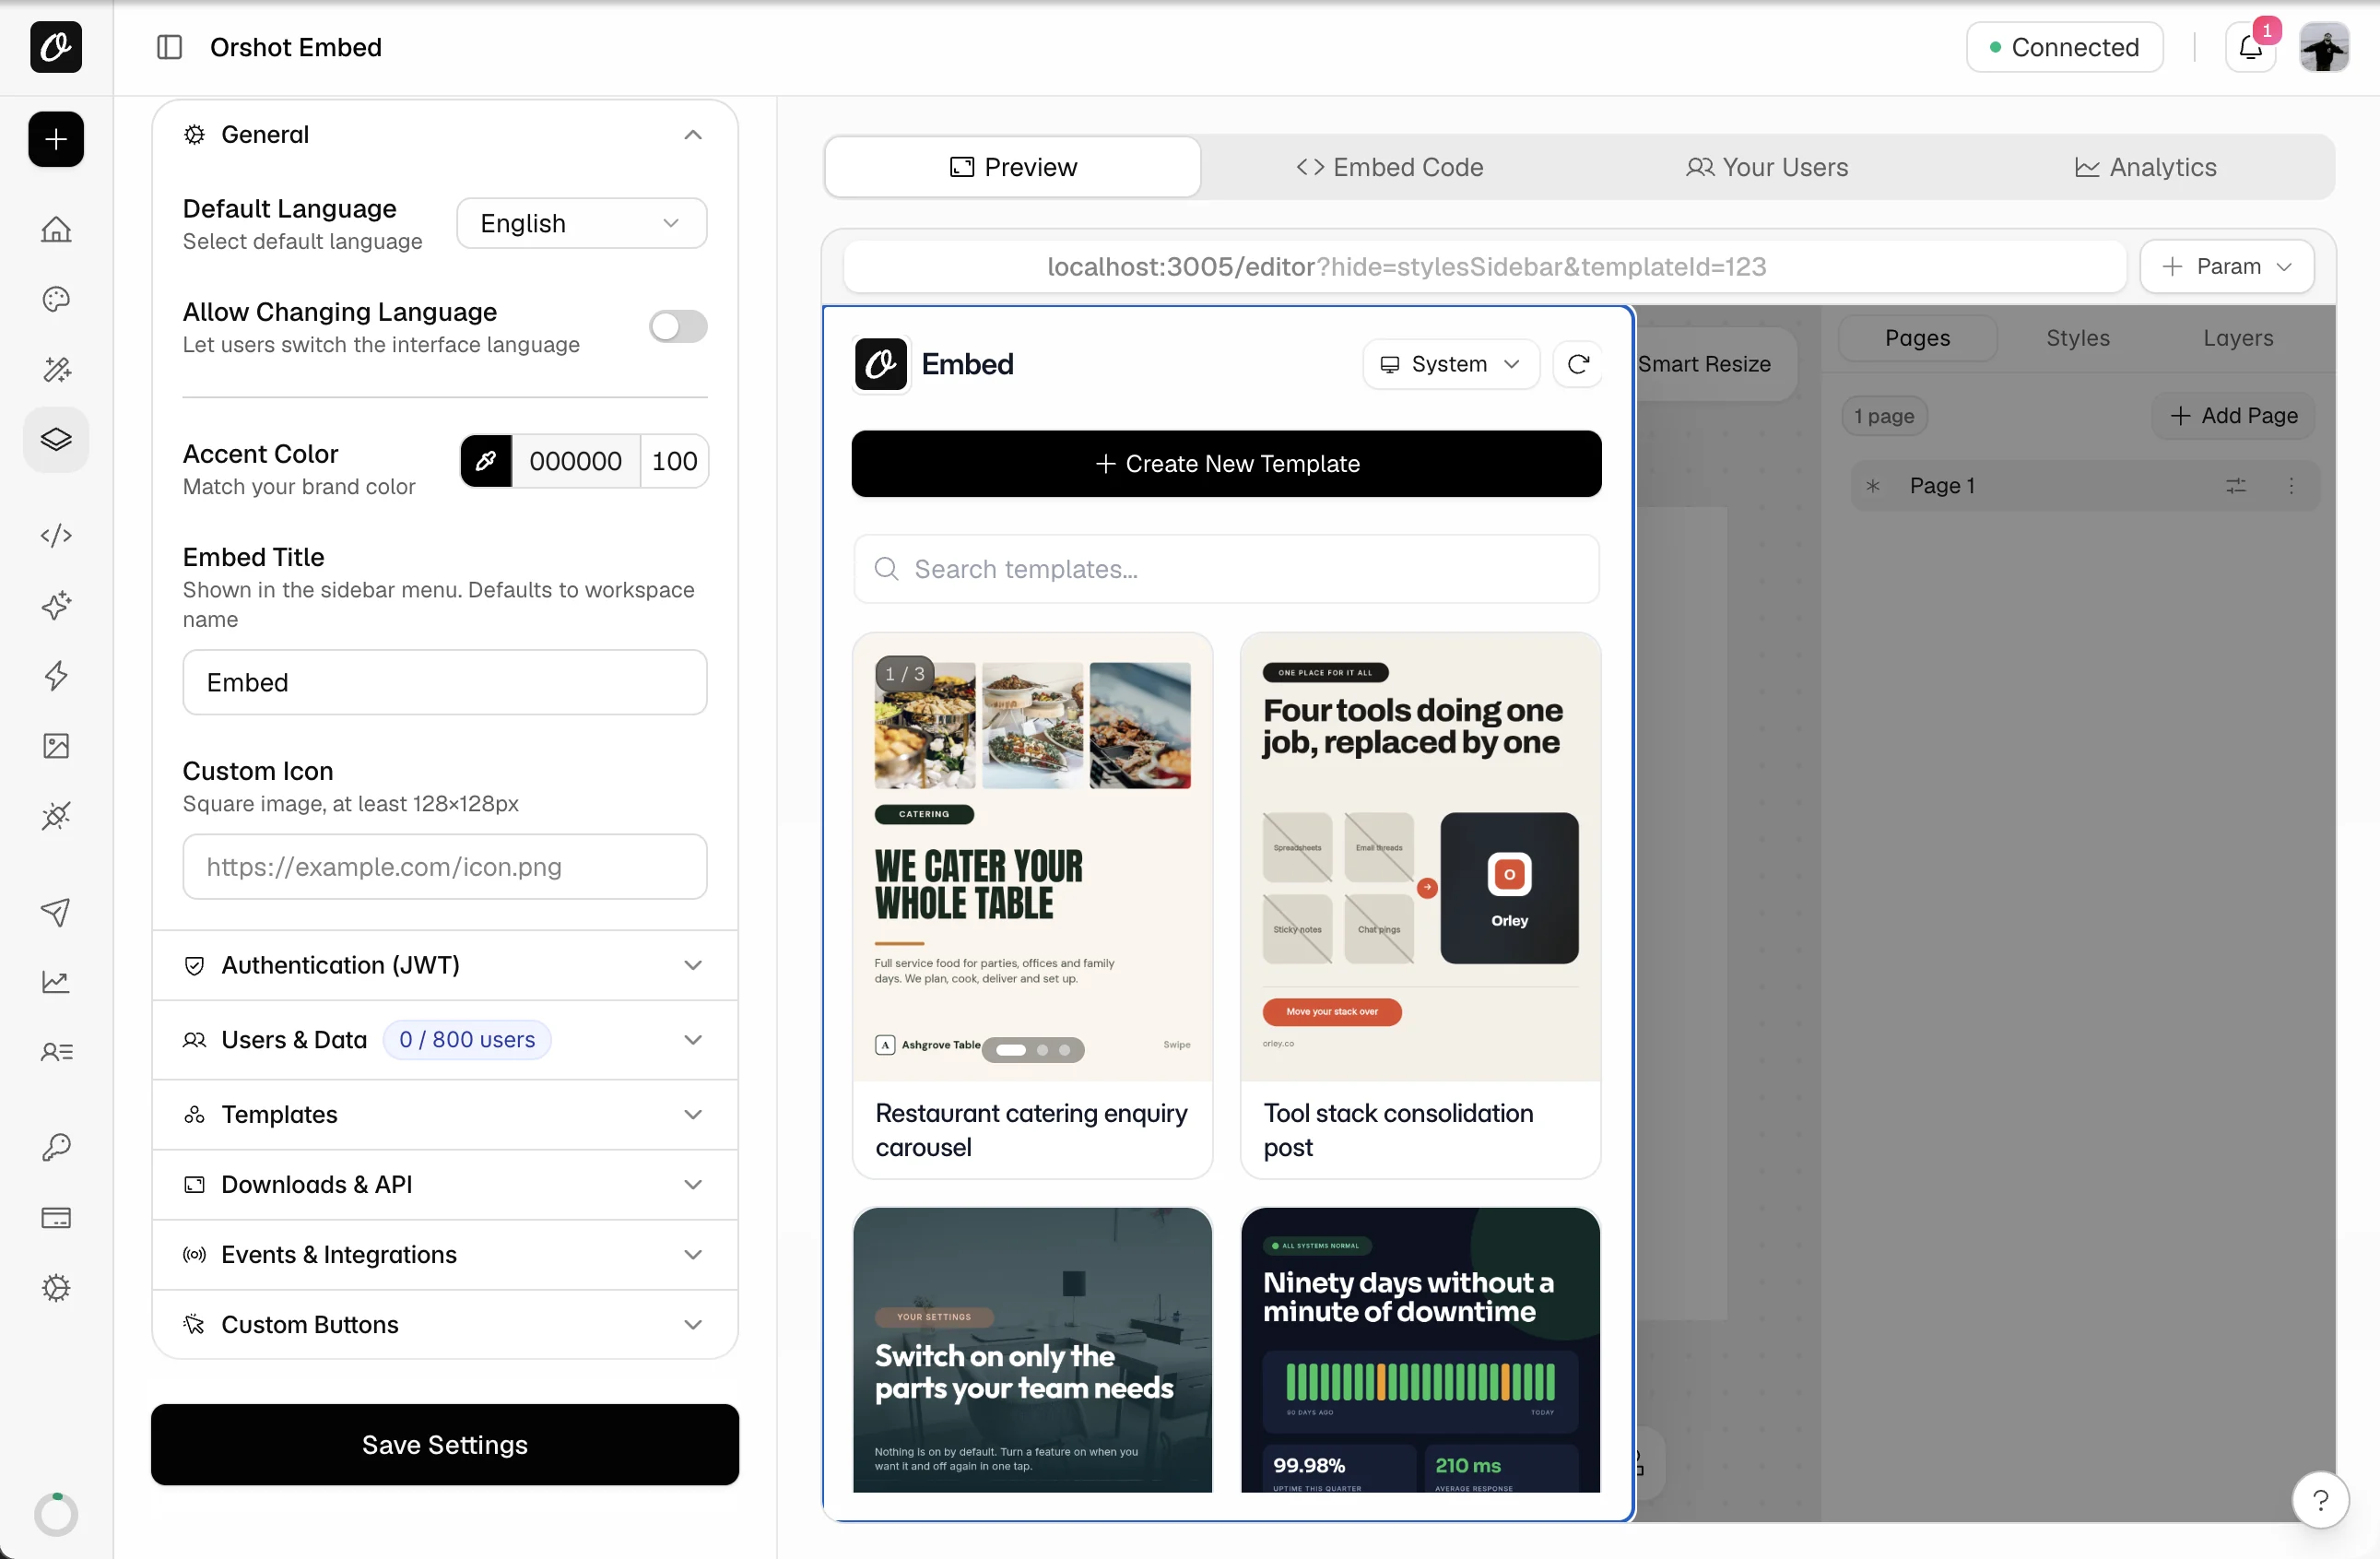Open the paper plane icon in sidebar
The width and height of the screenshot is (2380, 1559).
(x=56, y=911)
